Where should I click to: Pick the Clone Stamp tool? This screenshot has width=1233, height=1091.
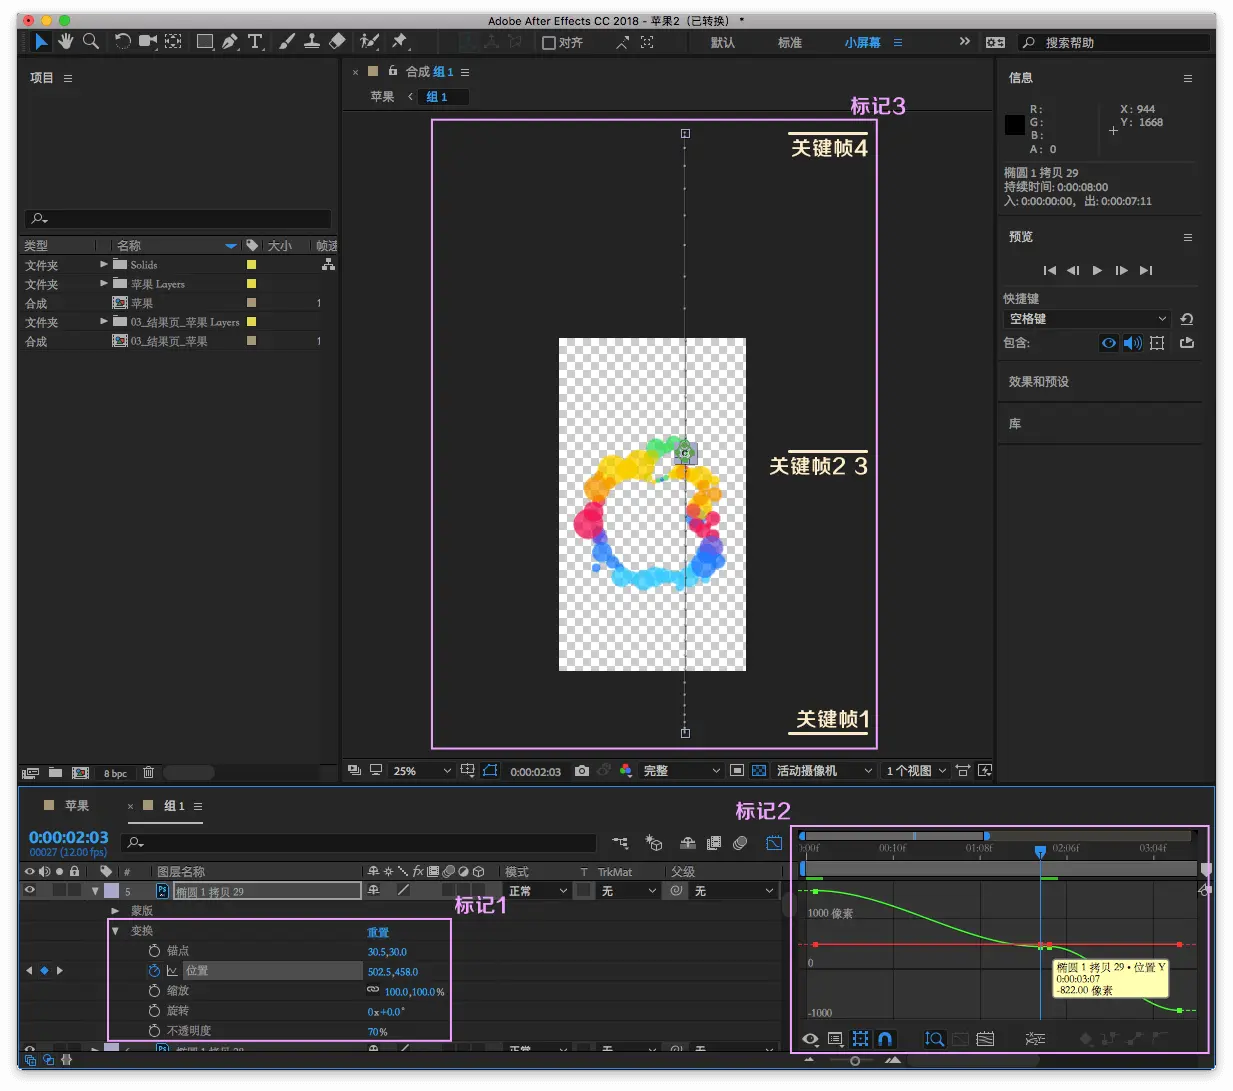tap(312, 41)
